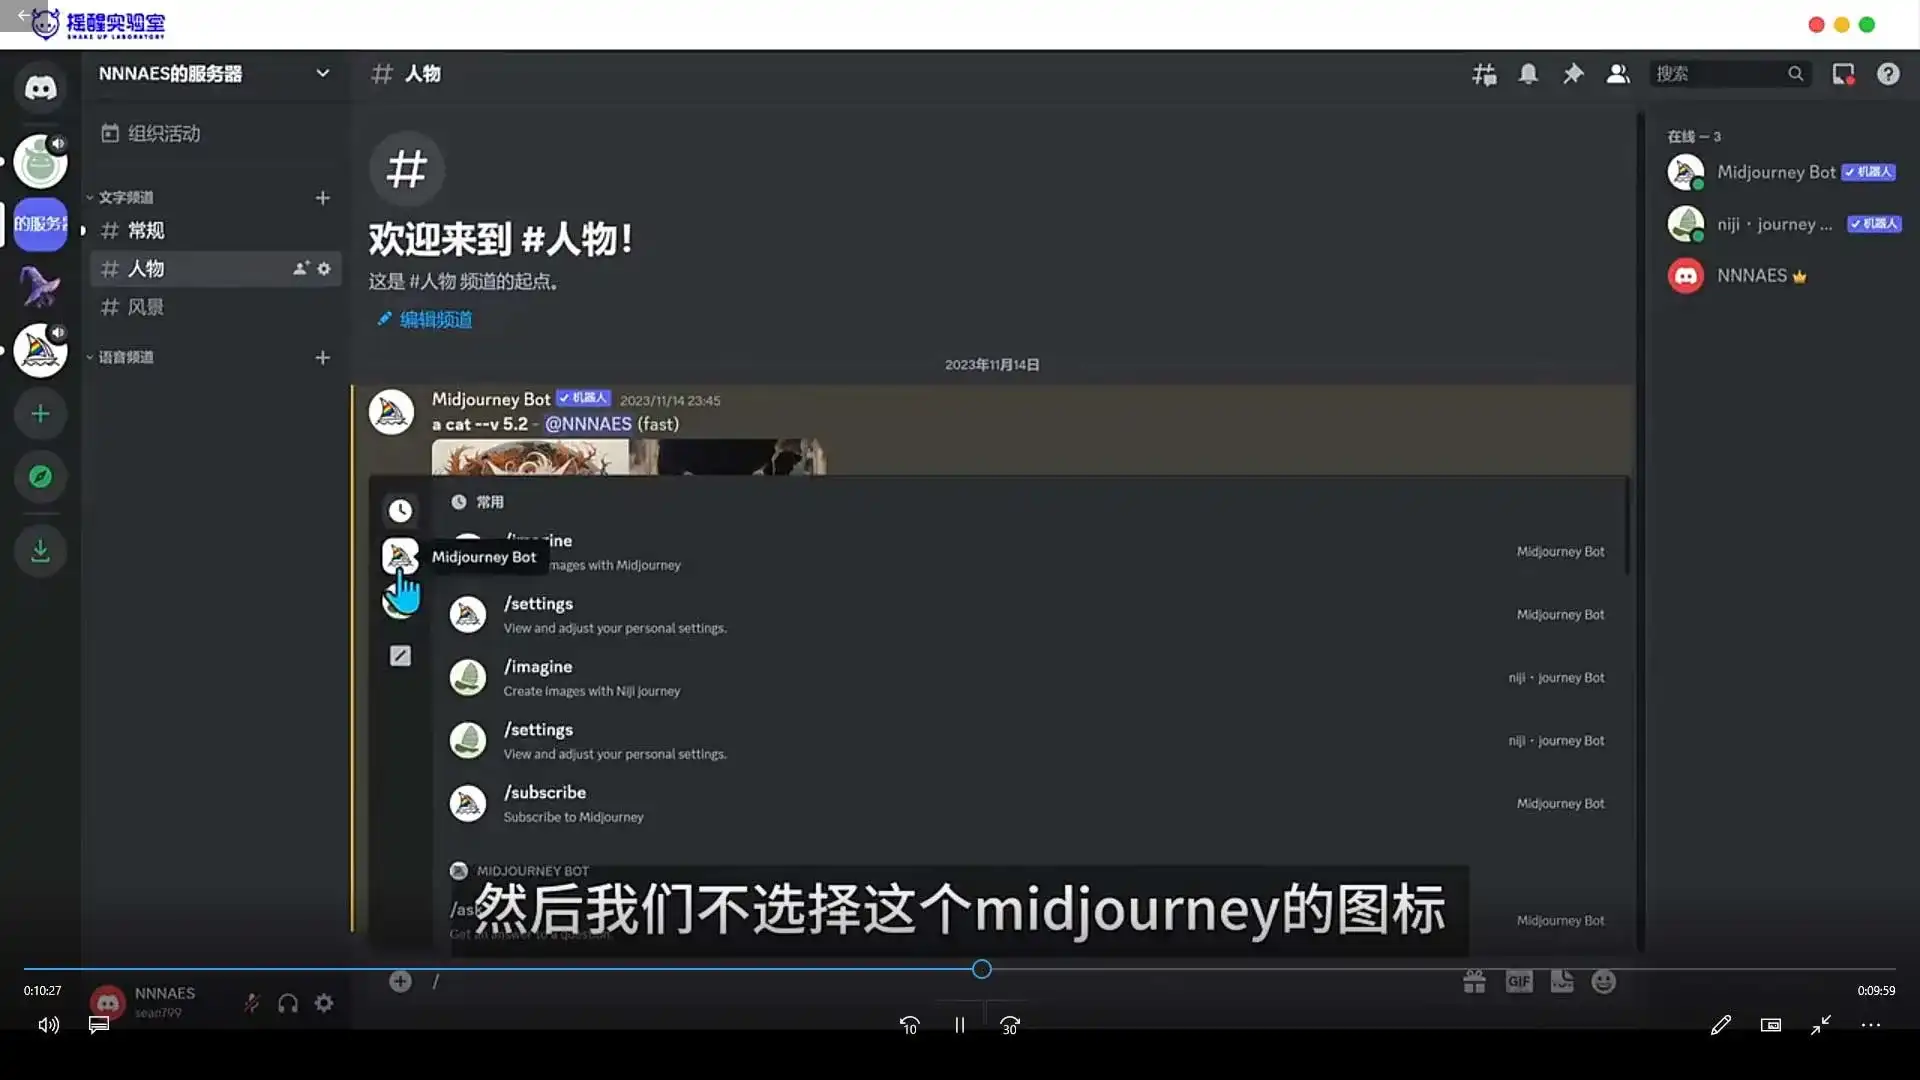Open the GIF picker
Screen dimensions: 1920x1080
click(1518, 981)
